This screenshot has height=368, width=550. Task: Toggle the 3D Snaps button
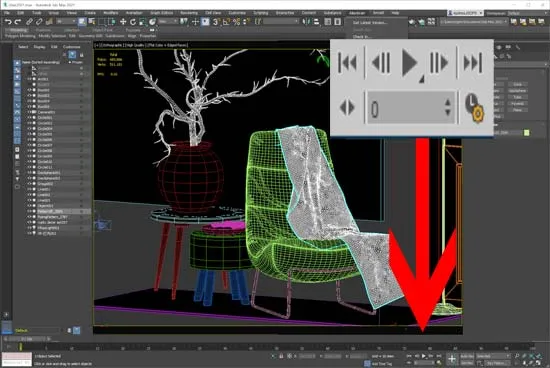[216, 22]
